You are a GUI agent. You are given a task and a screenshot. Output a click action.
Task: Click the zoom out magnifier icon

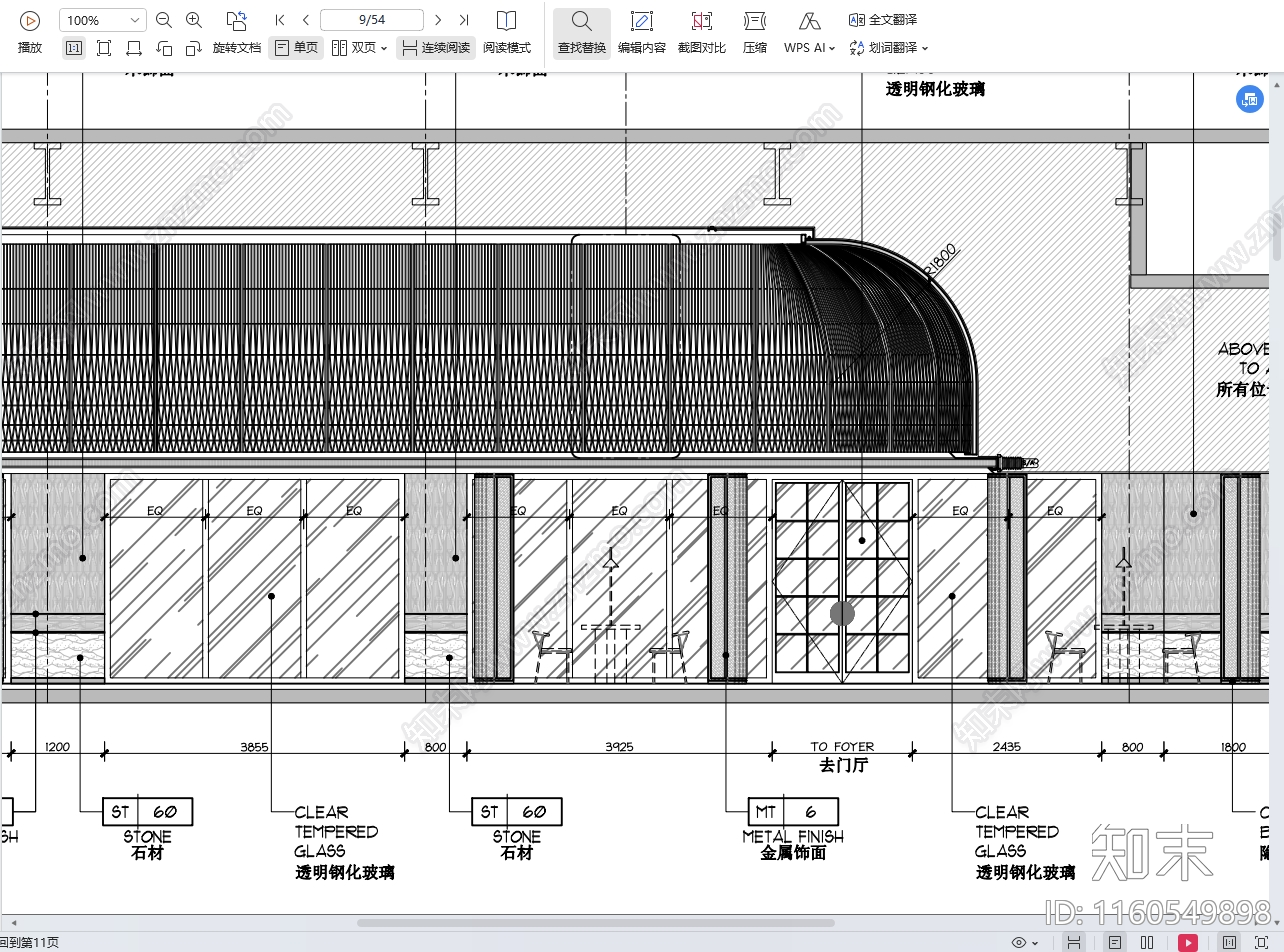(164, 20)
